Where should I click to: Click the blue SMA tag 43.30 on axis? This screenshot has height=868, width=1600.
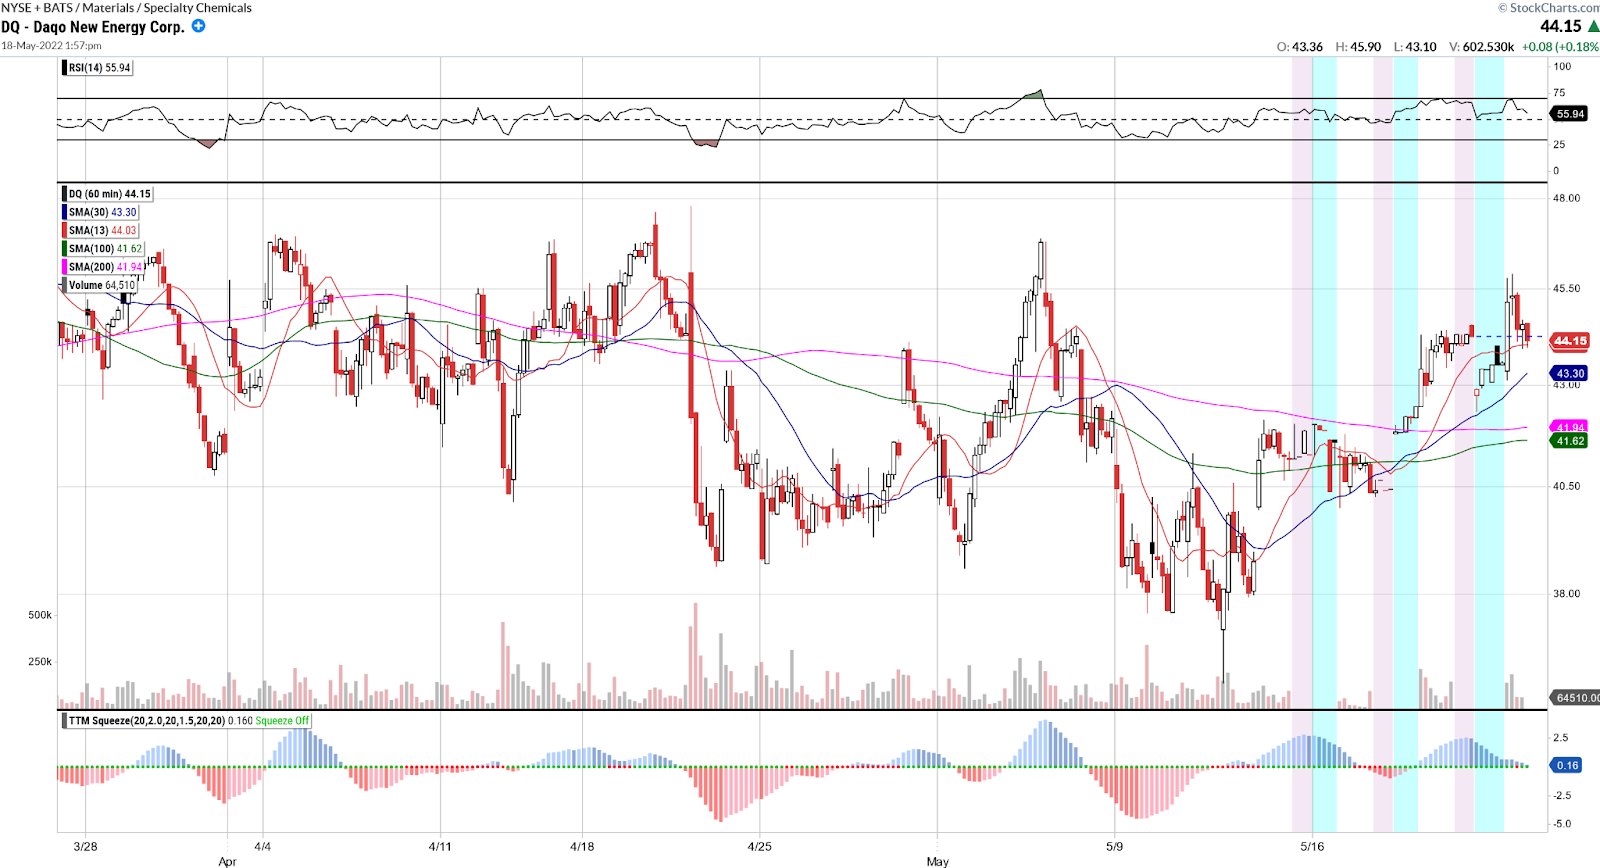(x=1570, y=374)
